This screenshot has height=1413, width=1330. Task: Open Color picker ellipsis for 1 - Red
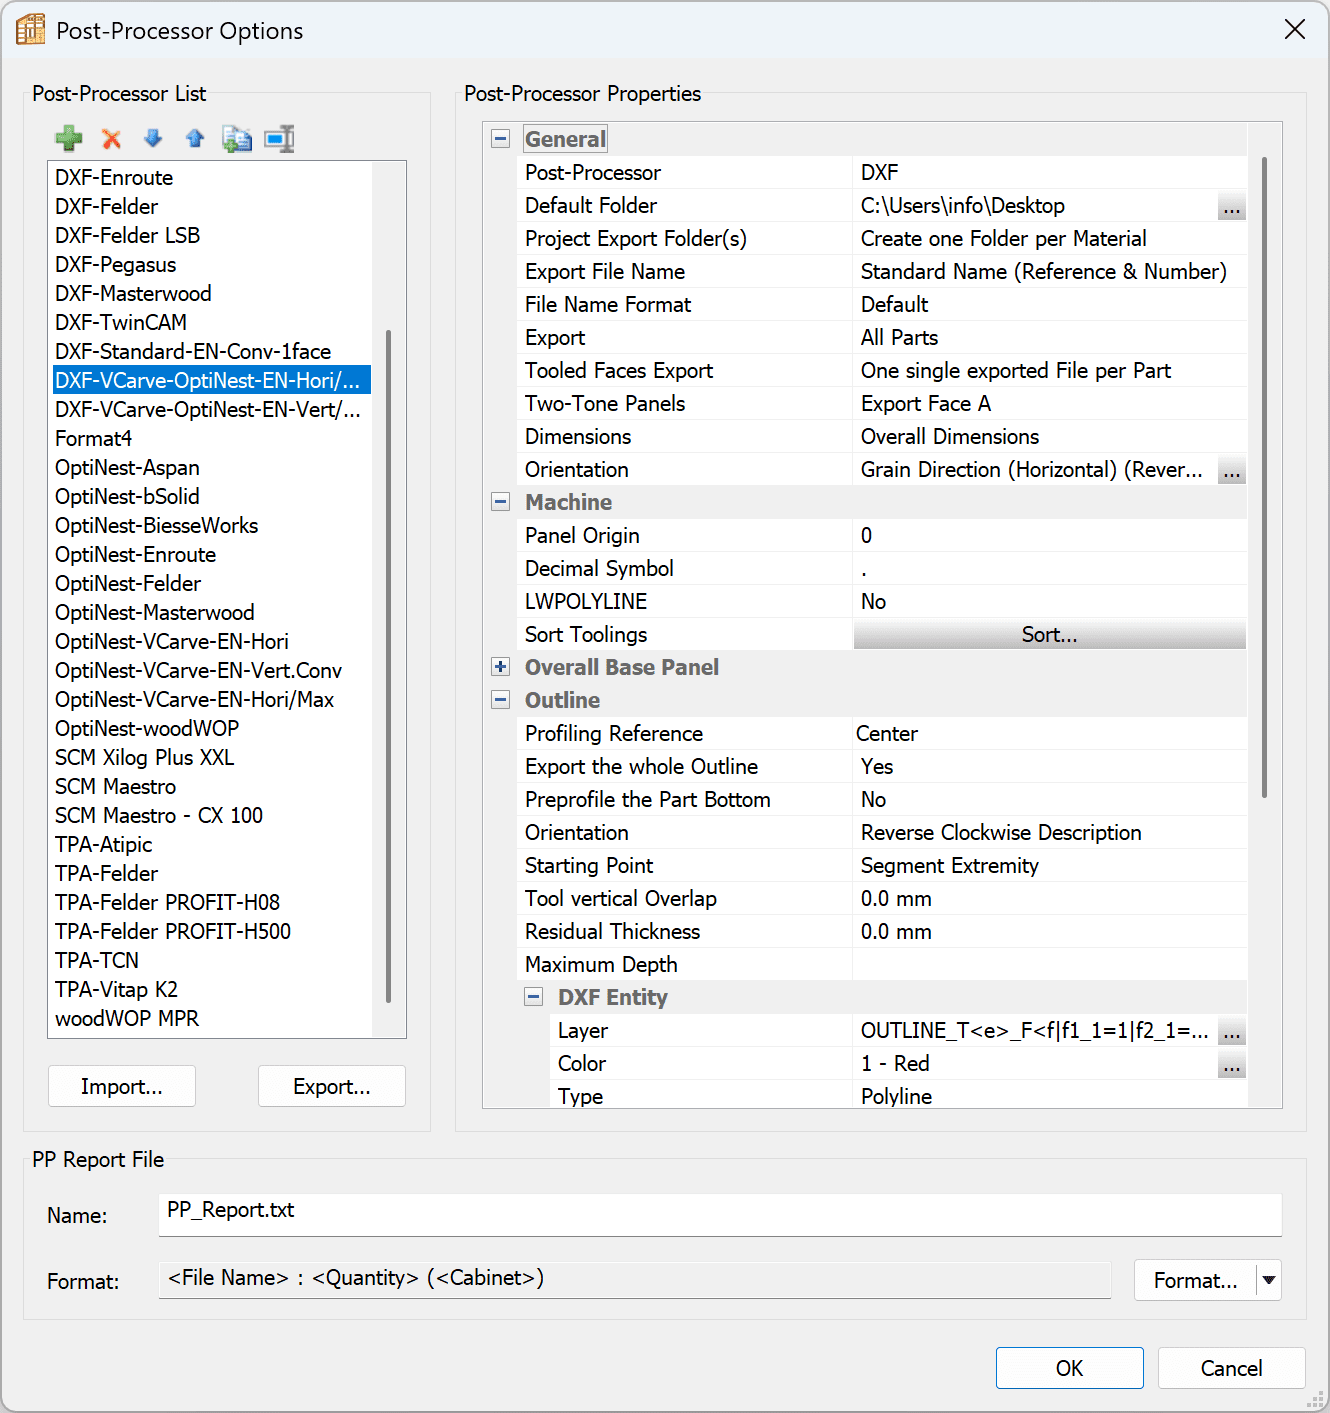point(1231,1065)
